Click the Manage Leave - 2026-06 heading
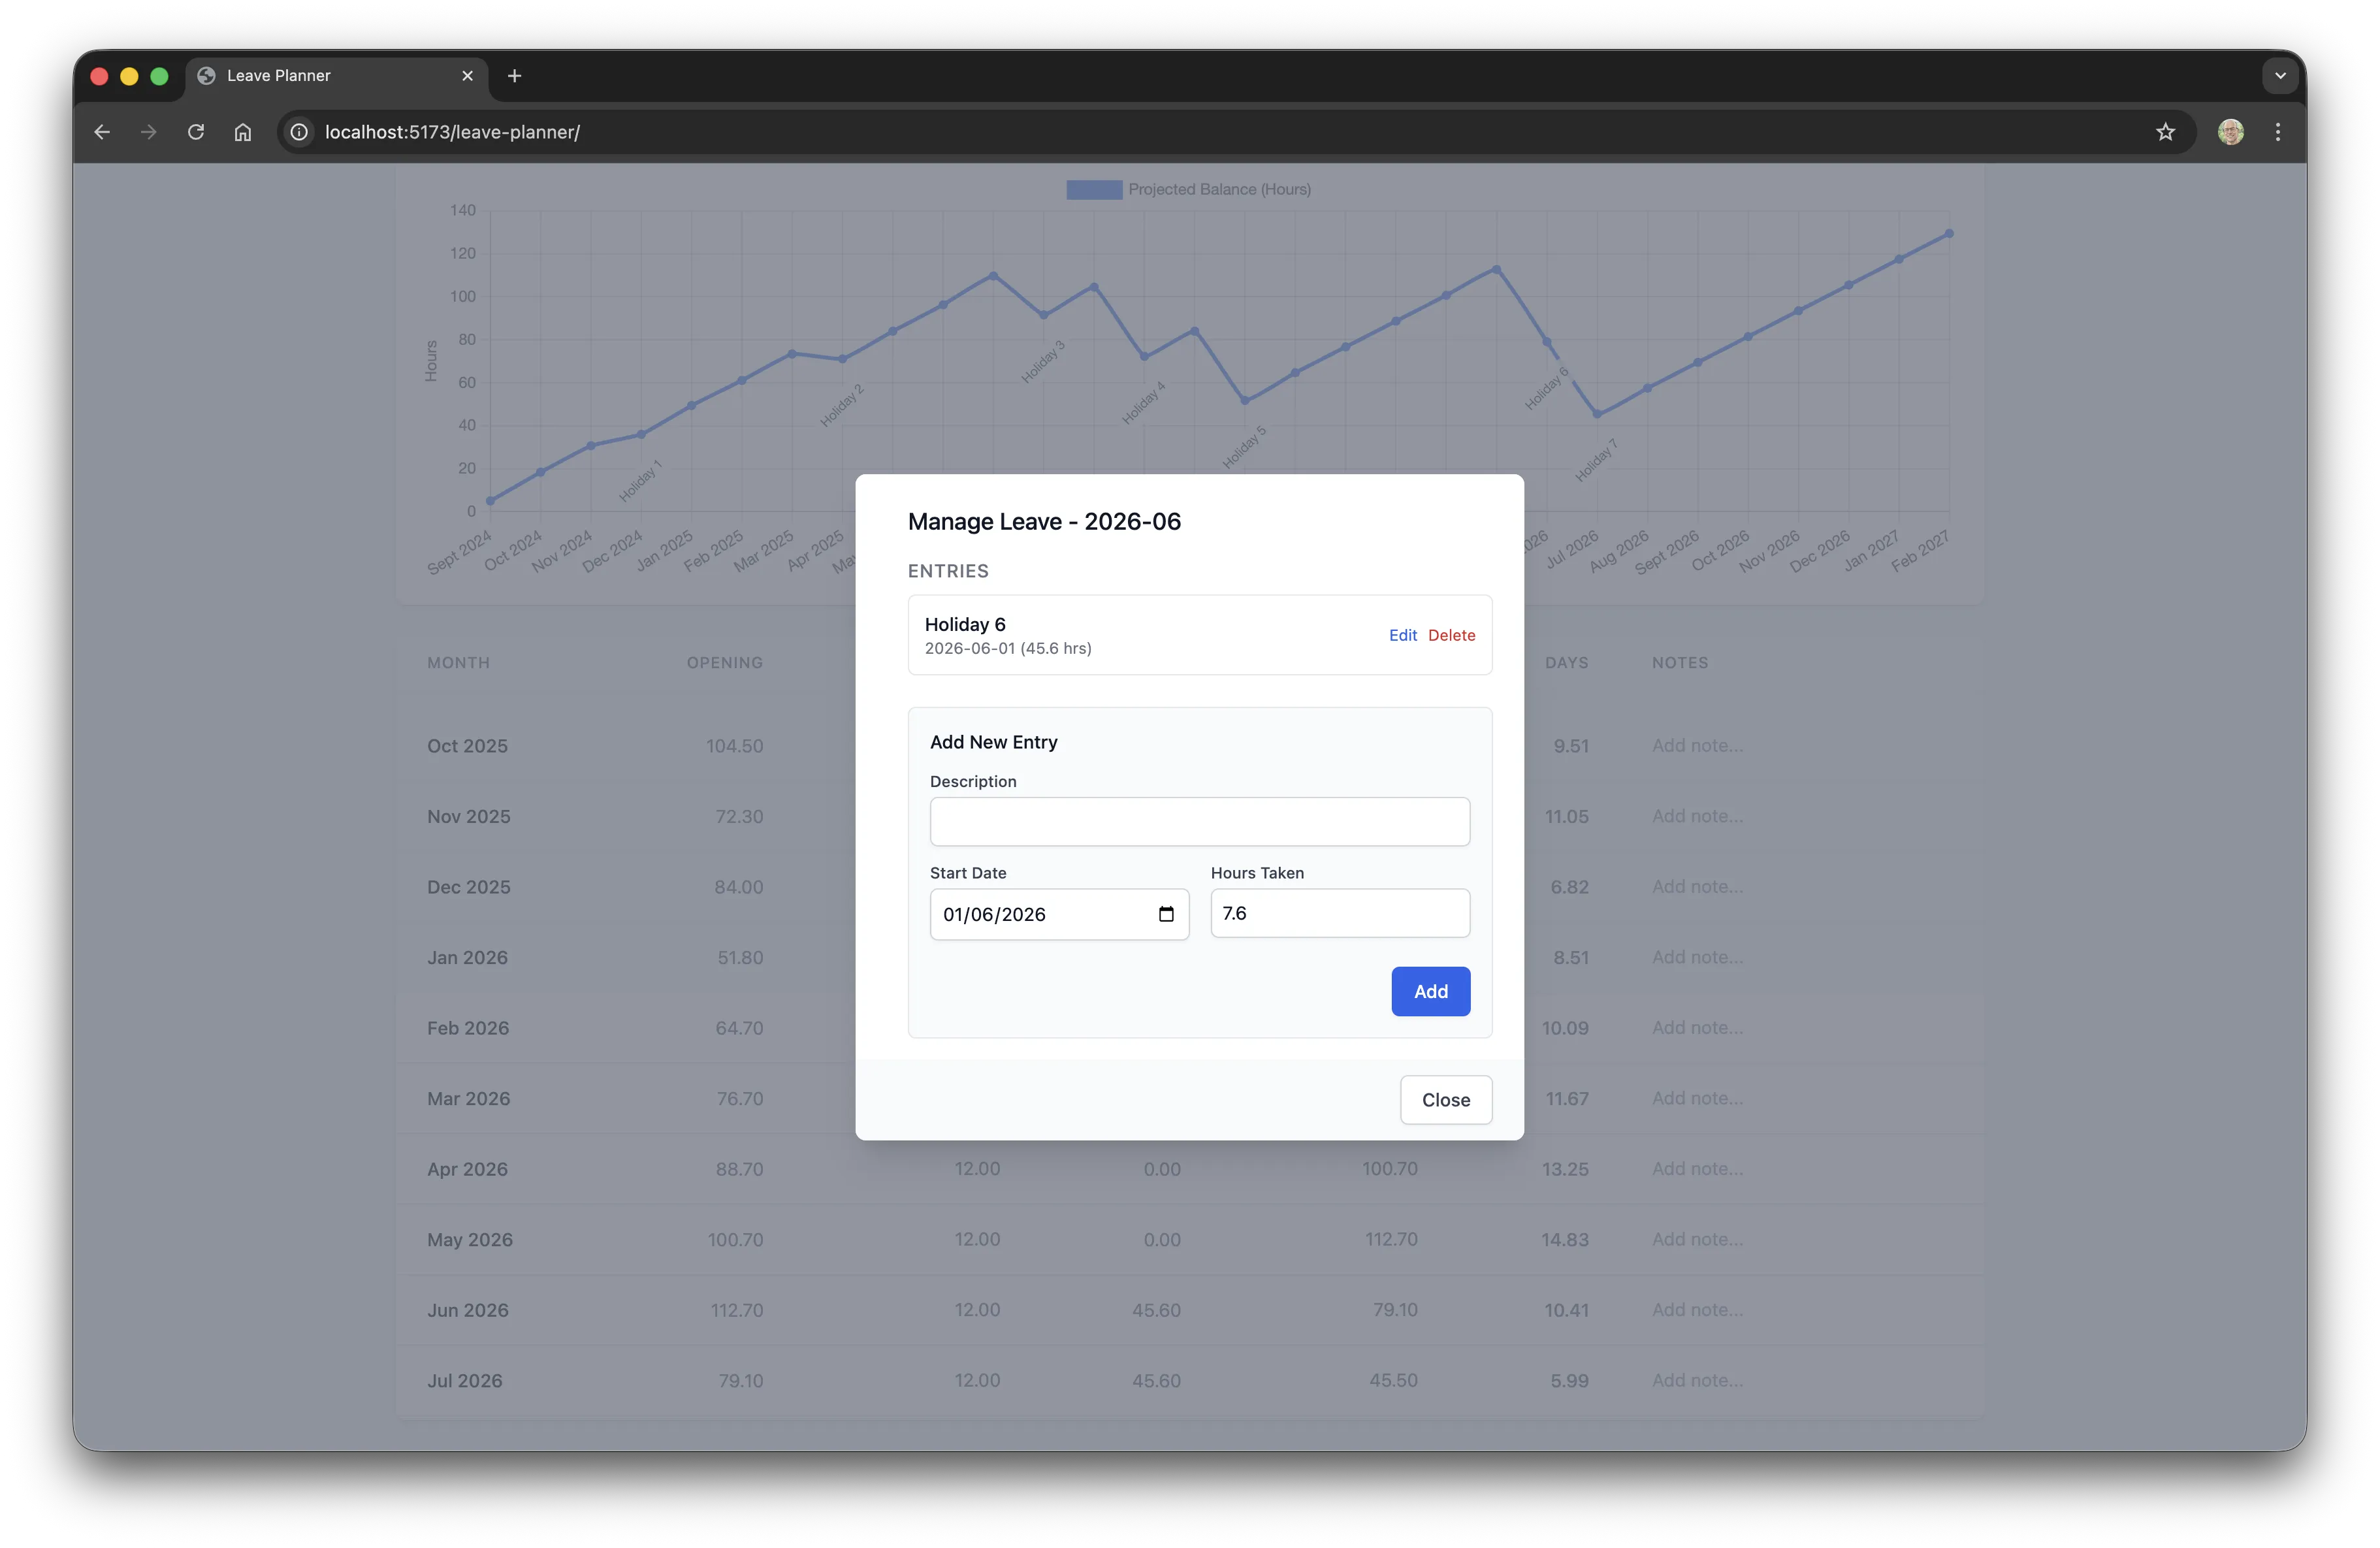This screenshot has height=1548, width=2380. [1044, 521]
